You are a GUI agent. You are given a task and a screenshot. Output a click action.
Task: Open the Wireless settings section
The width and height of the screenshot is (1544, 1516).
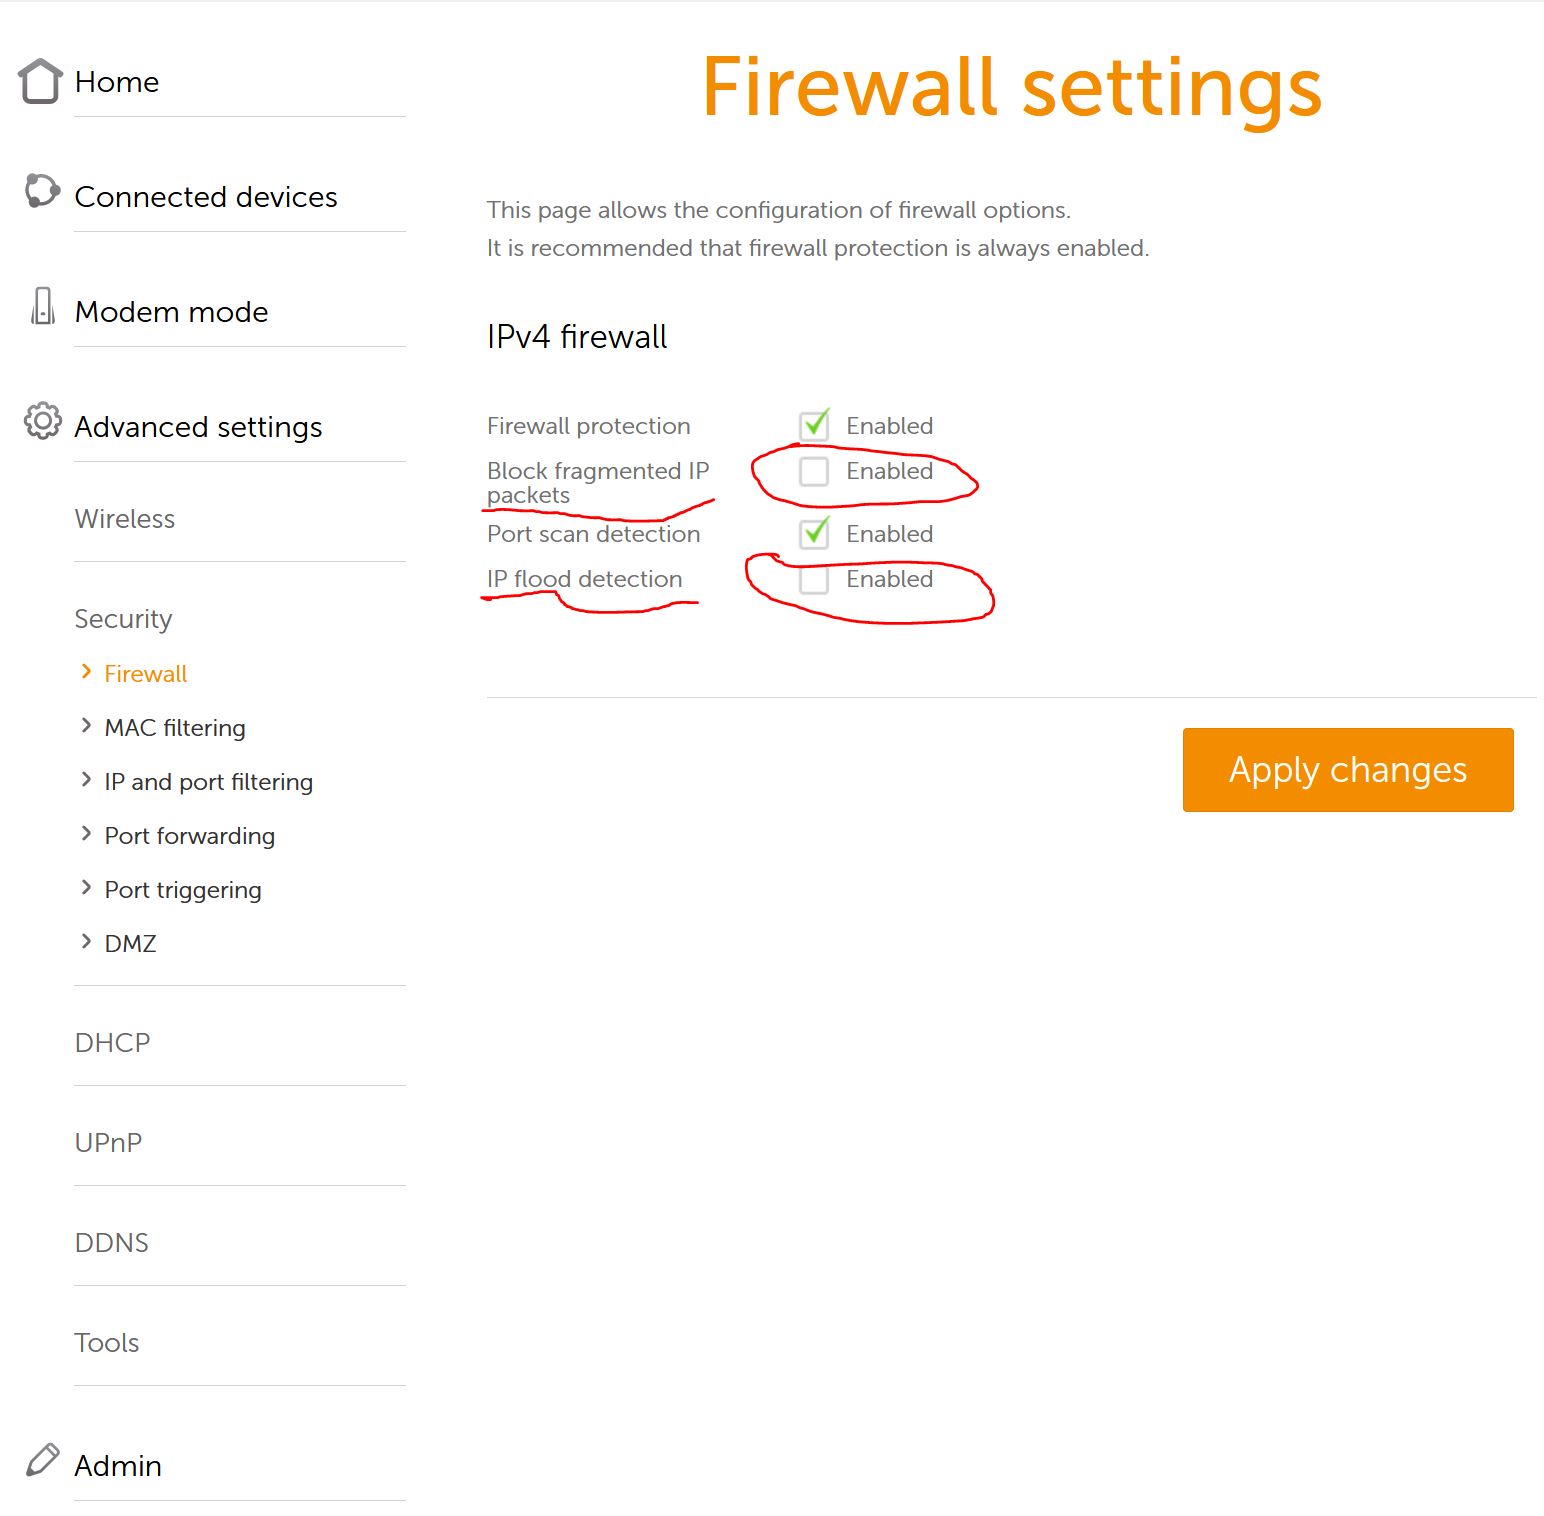[125, 519]
